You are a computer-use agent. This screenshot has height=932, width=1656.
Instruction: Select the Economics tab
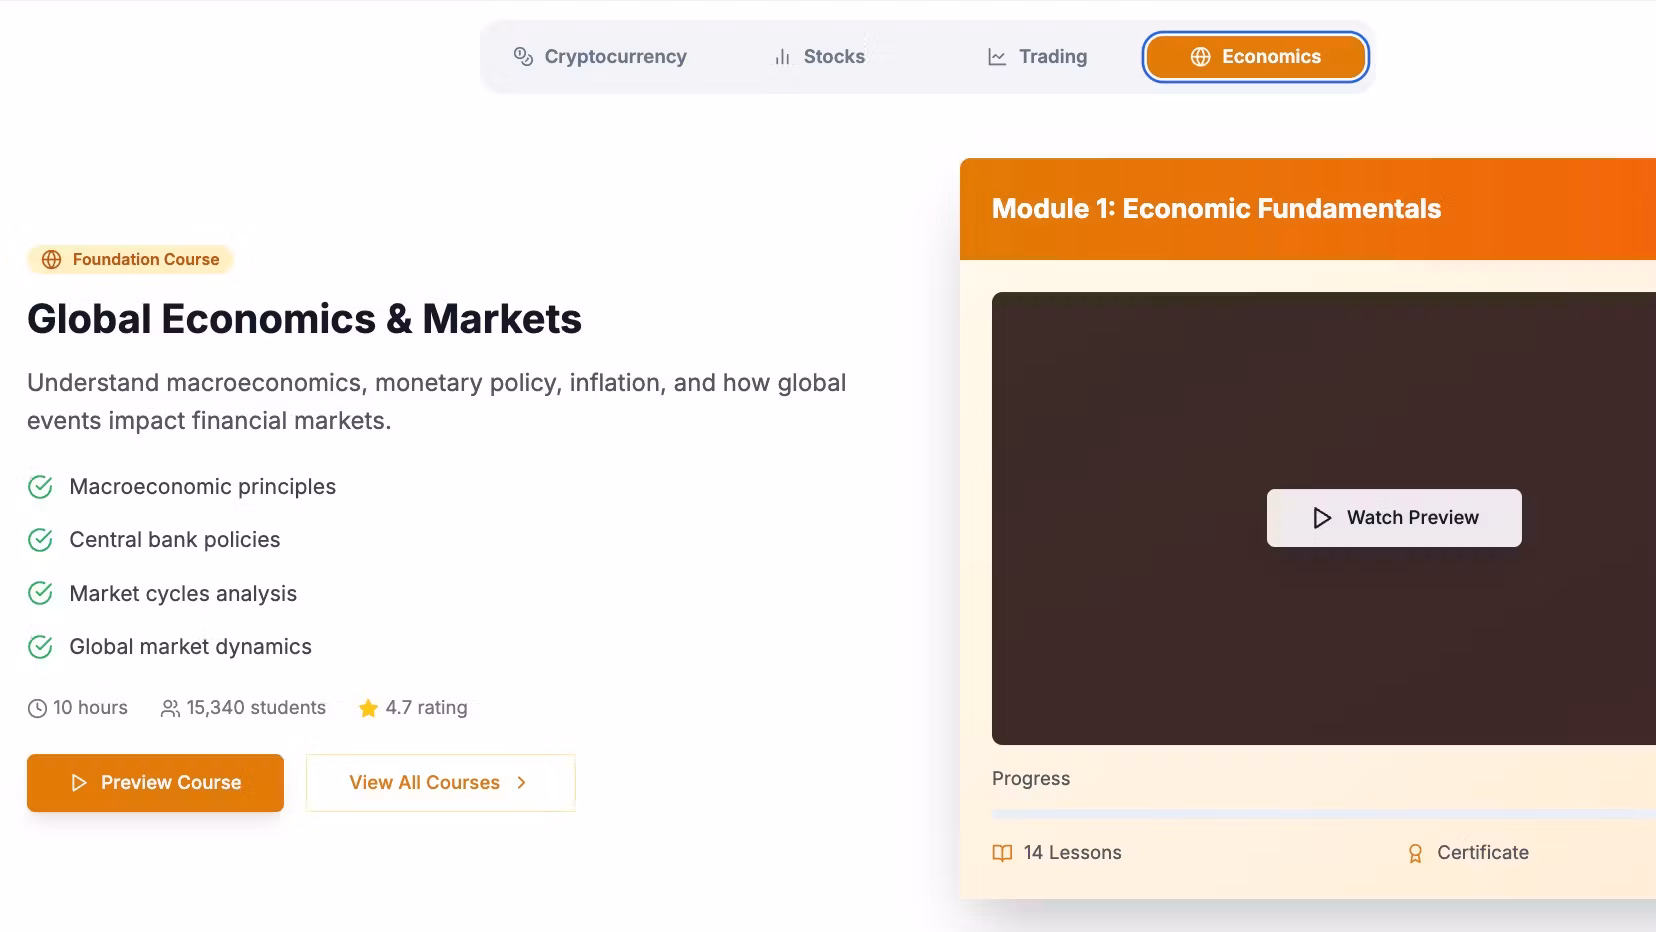coord(1255,57)
